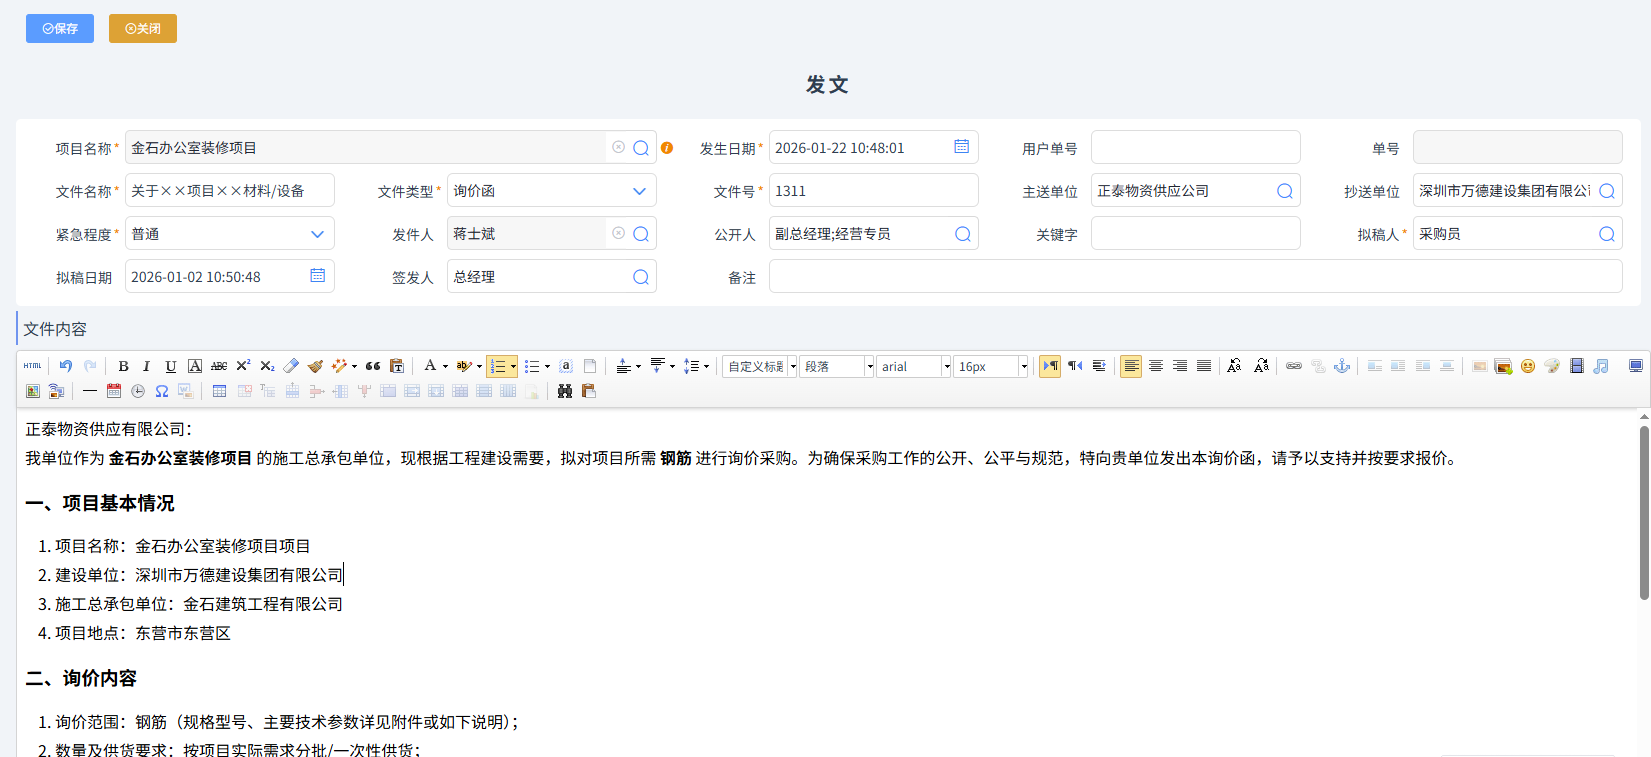This screenshot has height=757, width=1651.
Task: Apply underline formatting
Action: point(171,366)
